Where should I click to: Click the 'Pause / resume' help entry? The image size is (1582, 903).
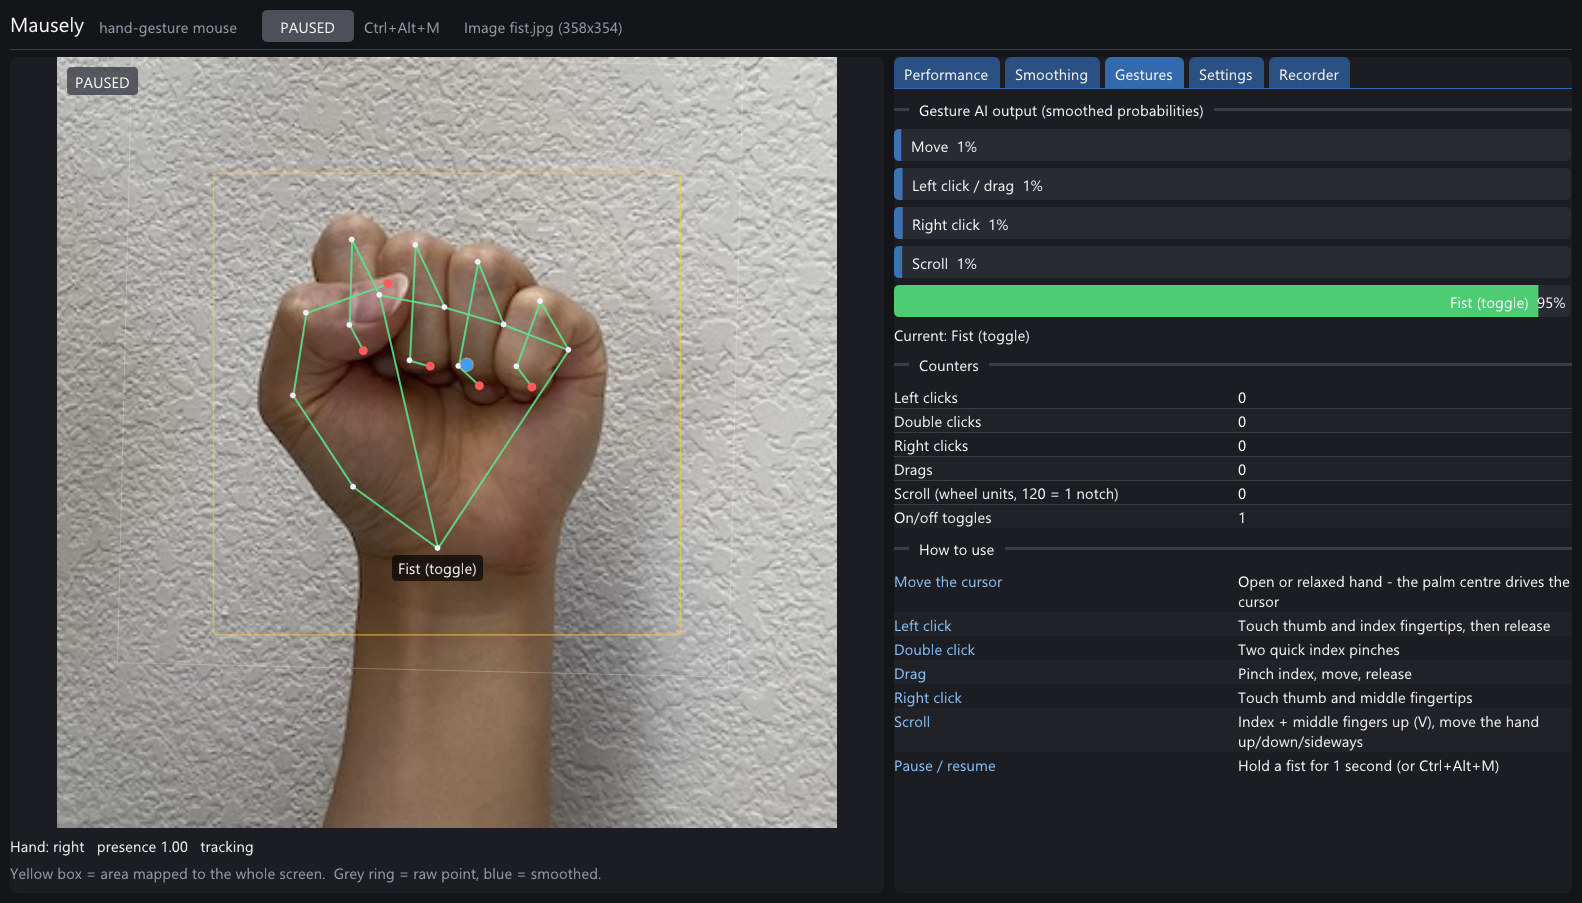tap(945, 766)
